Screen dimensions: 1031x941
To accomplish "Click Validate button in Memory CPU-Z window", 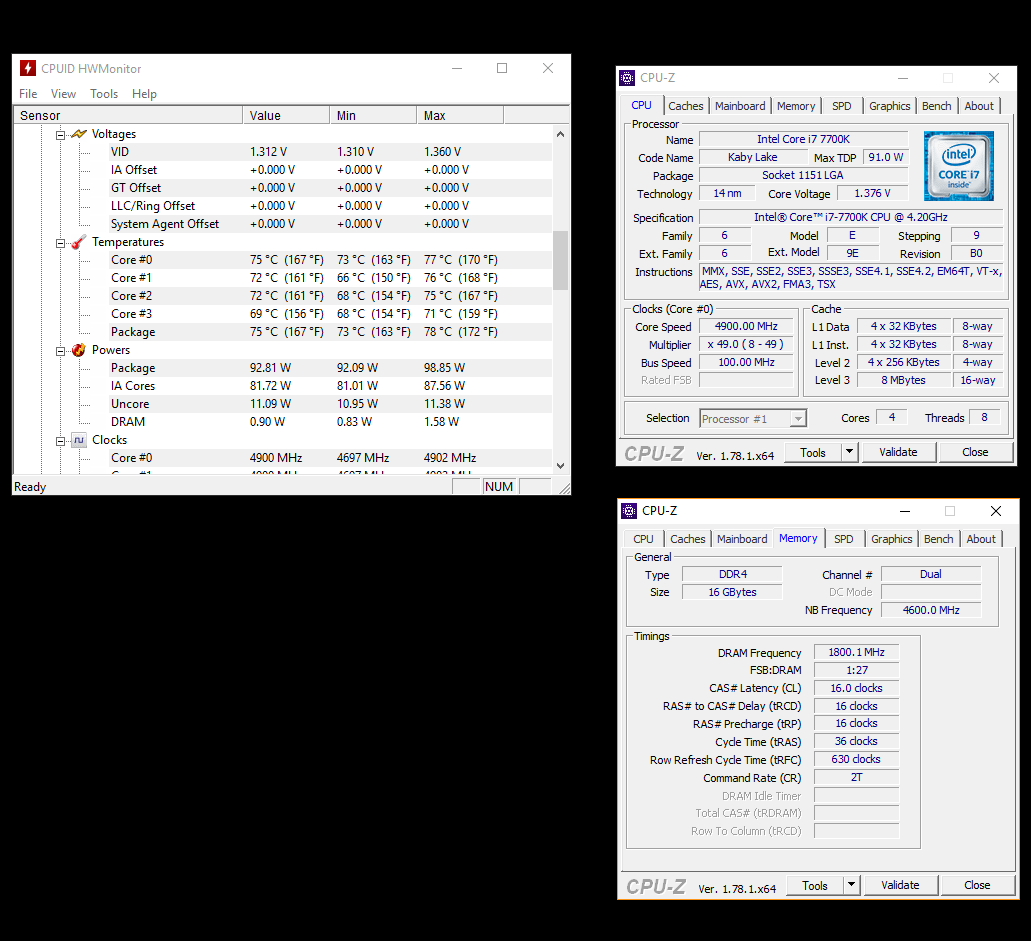I will (x=900, y=886).
